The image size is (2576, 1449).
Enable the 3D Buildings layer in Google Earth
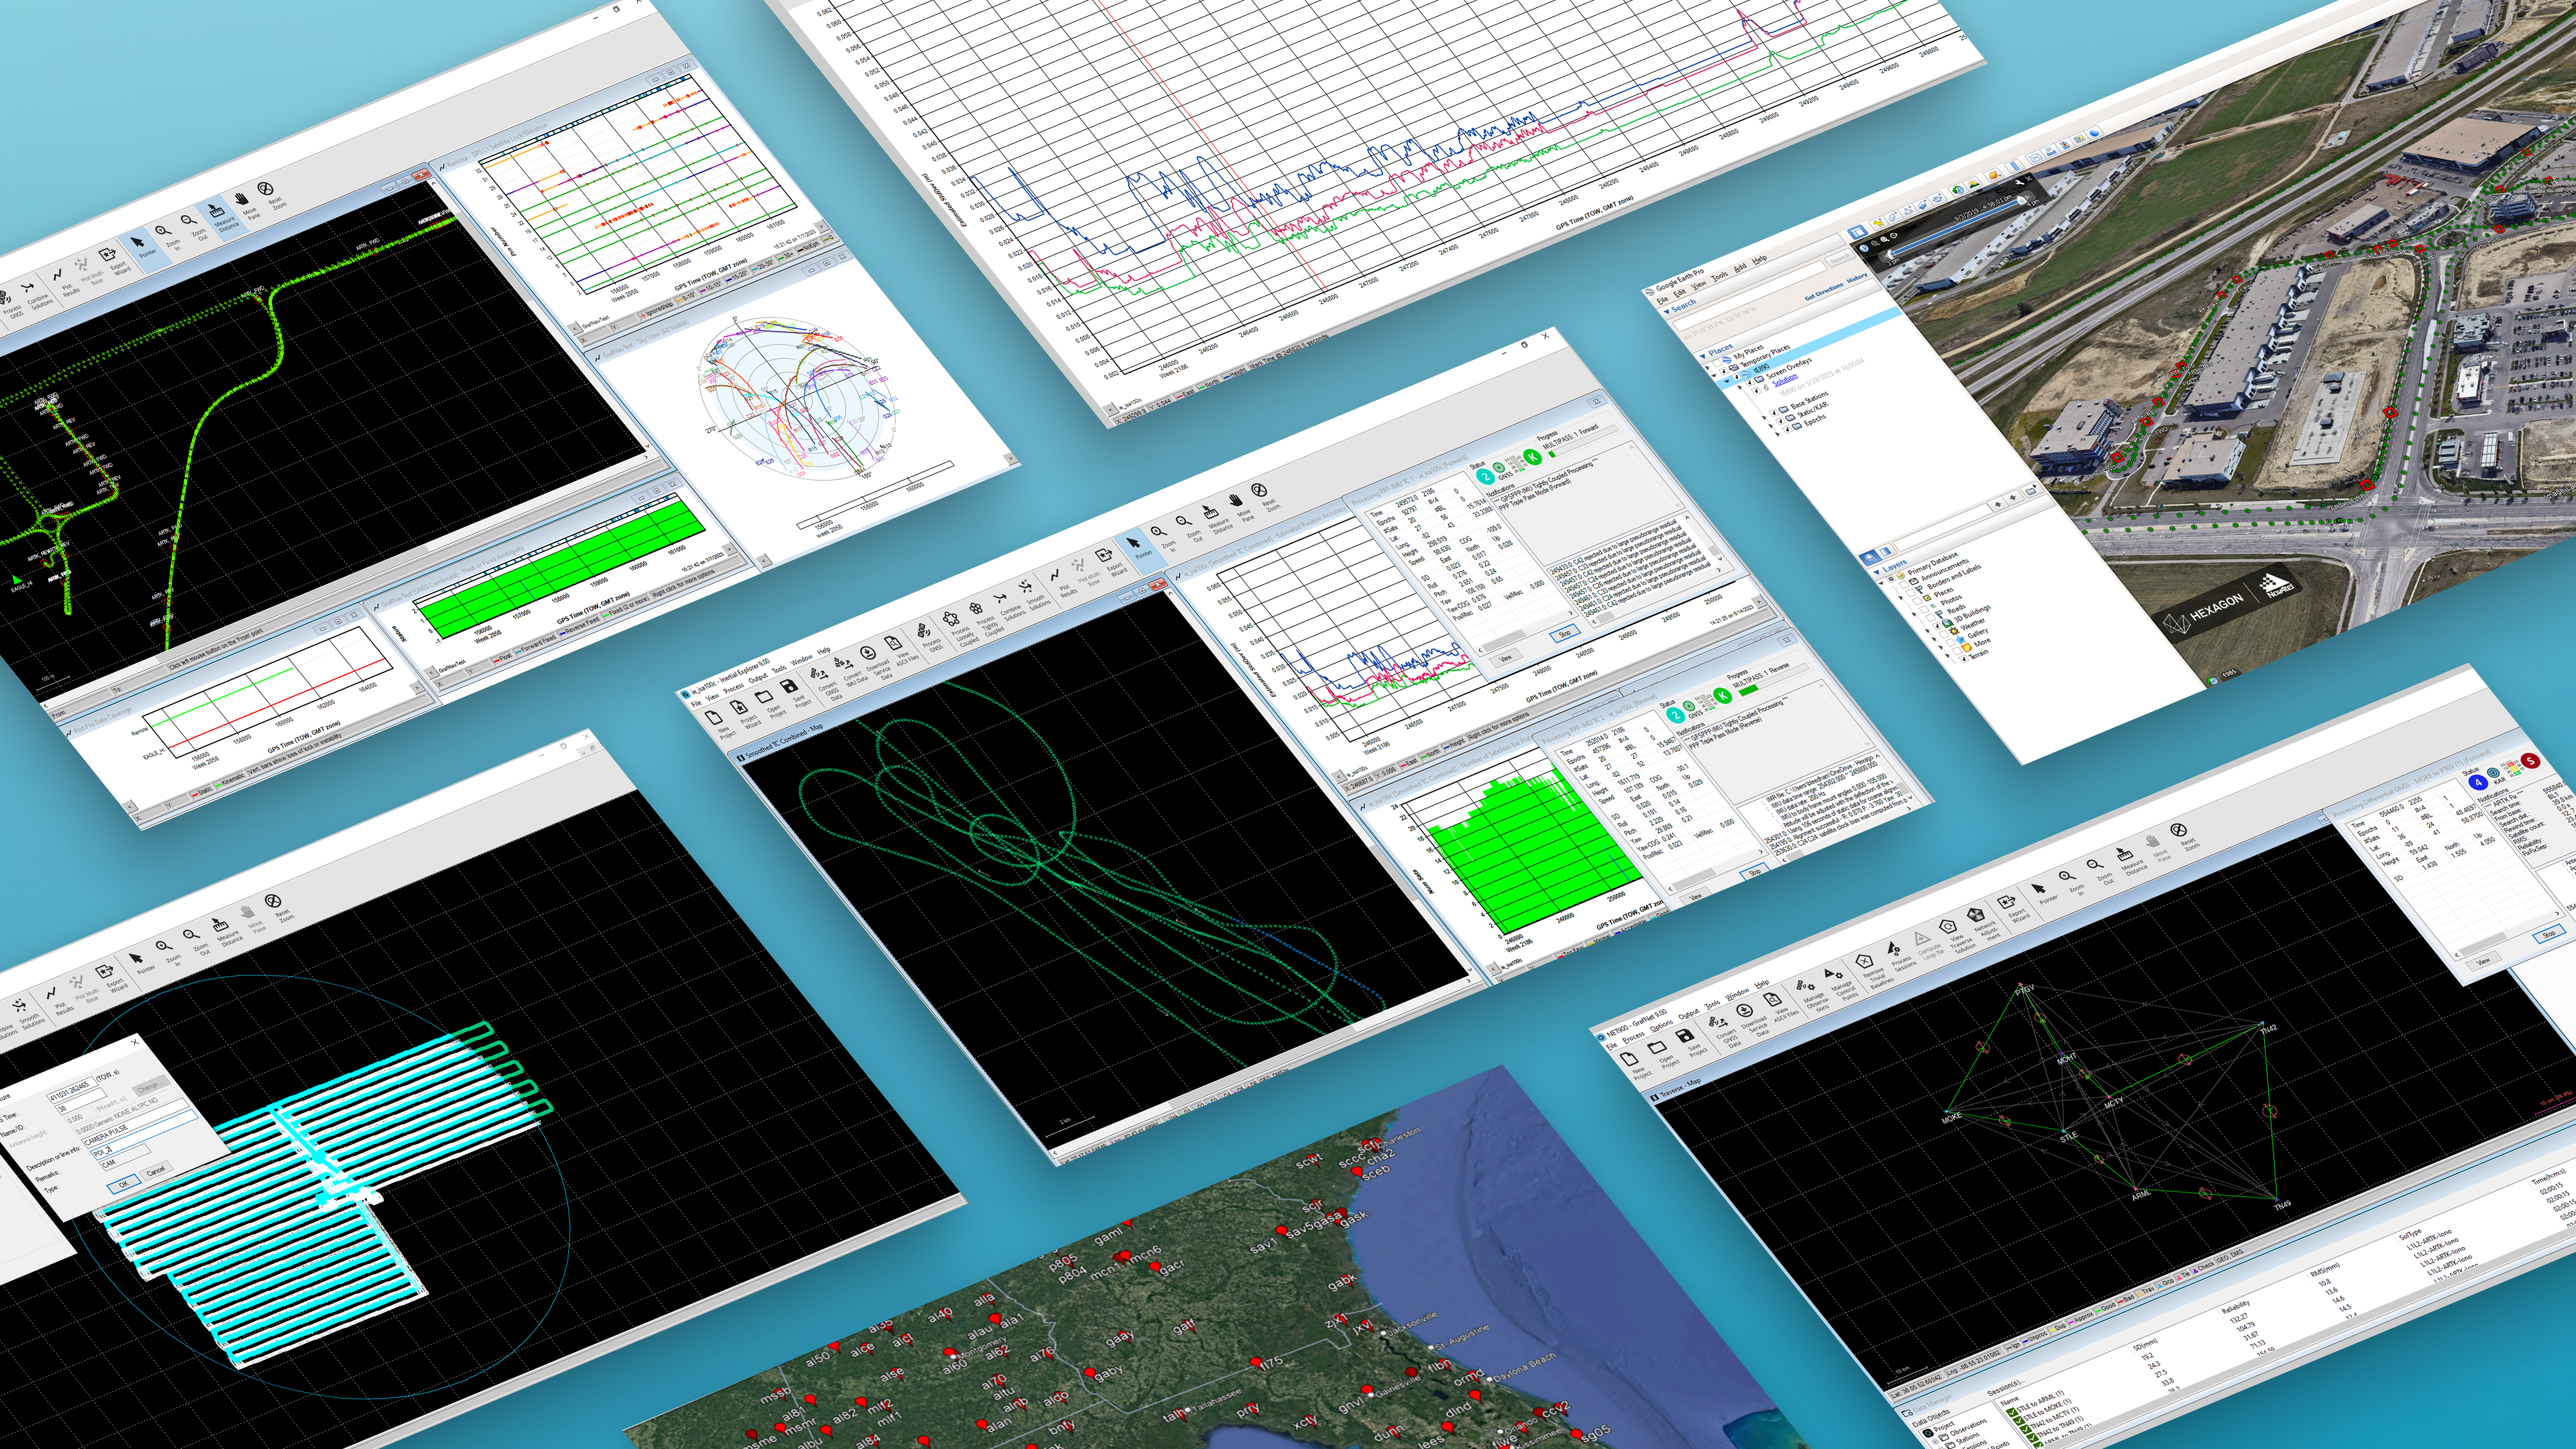click(x=1937, y=626)
